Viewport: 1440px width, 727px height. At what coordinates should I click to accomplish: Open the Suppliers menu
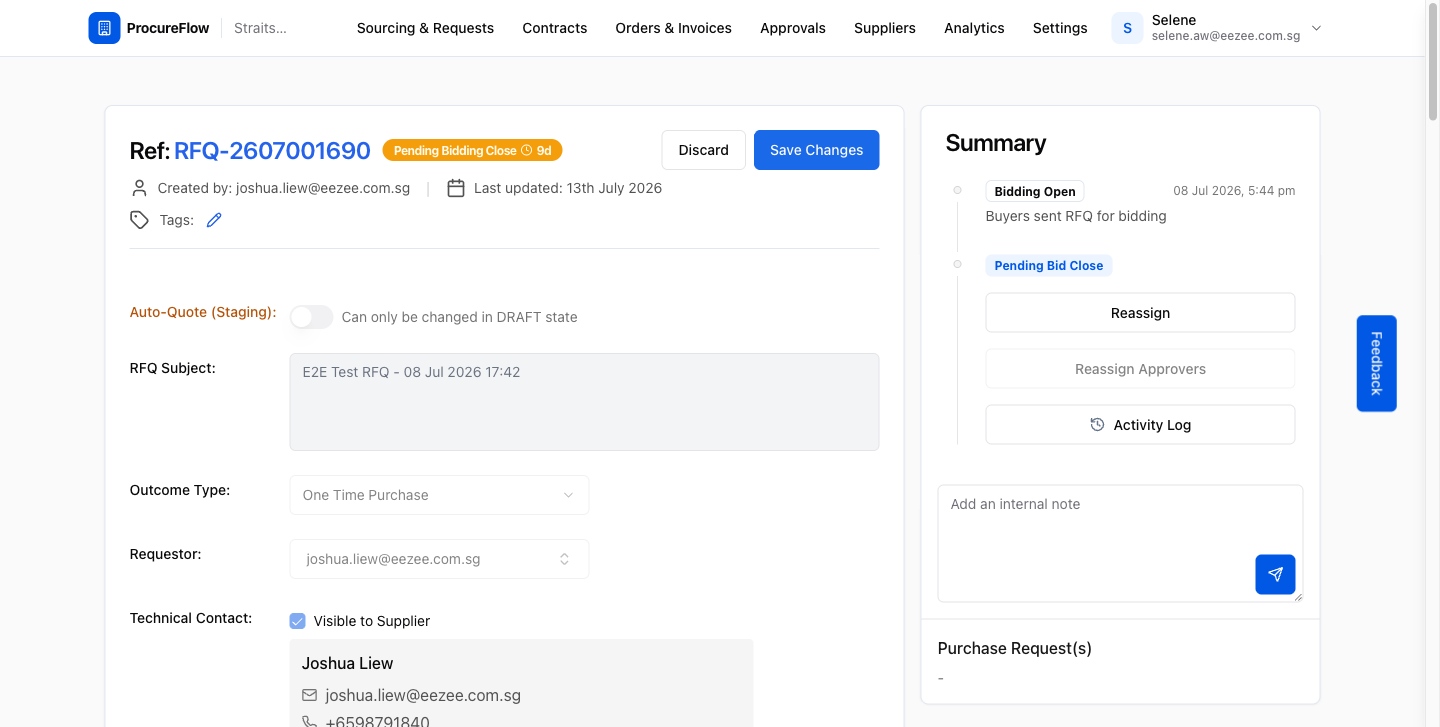[885, 28]
